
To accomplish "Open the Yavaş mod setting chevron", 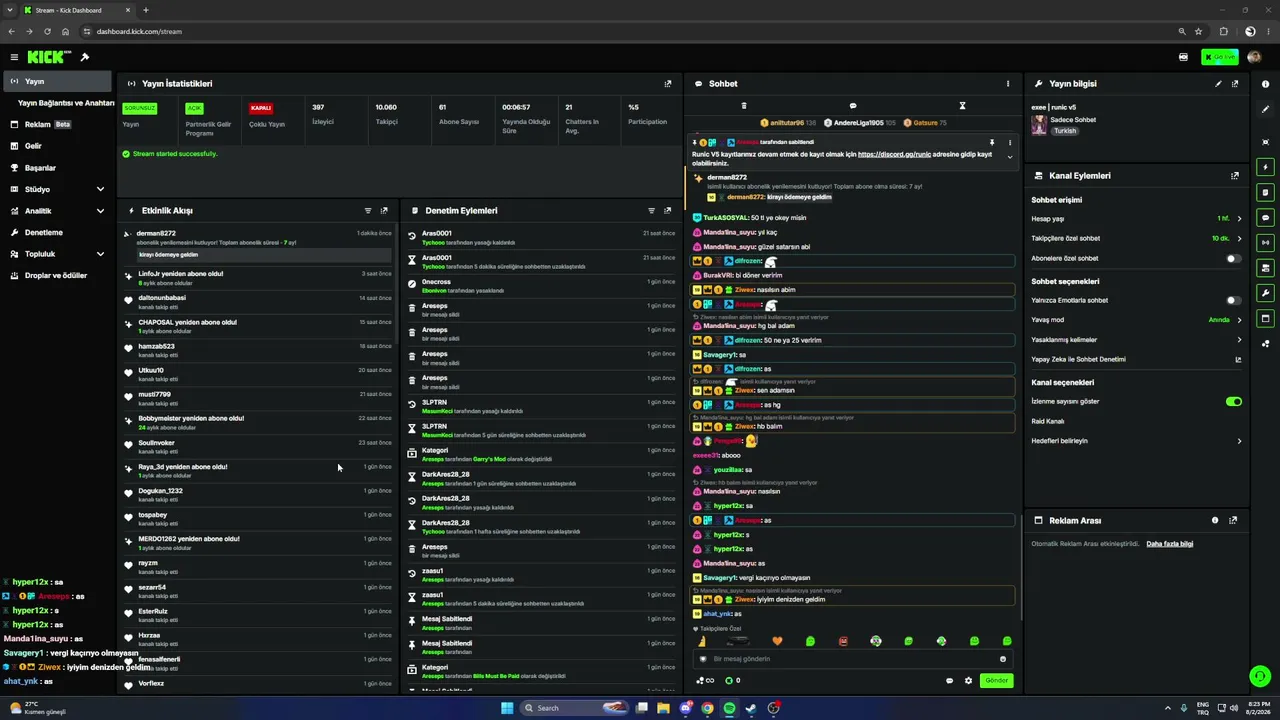I will coord(1239,320).
